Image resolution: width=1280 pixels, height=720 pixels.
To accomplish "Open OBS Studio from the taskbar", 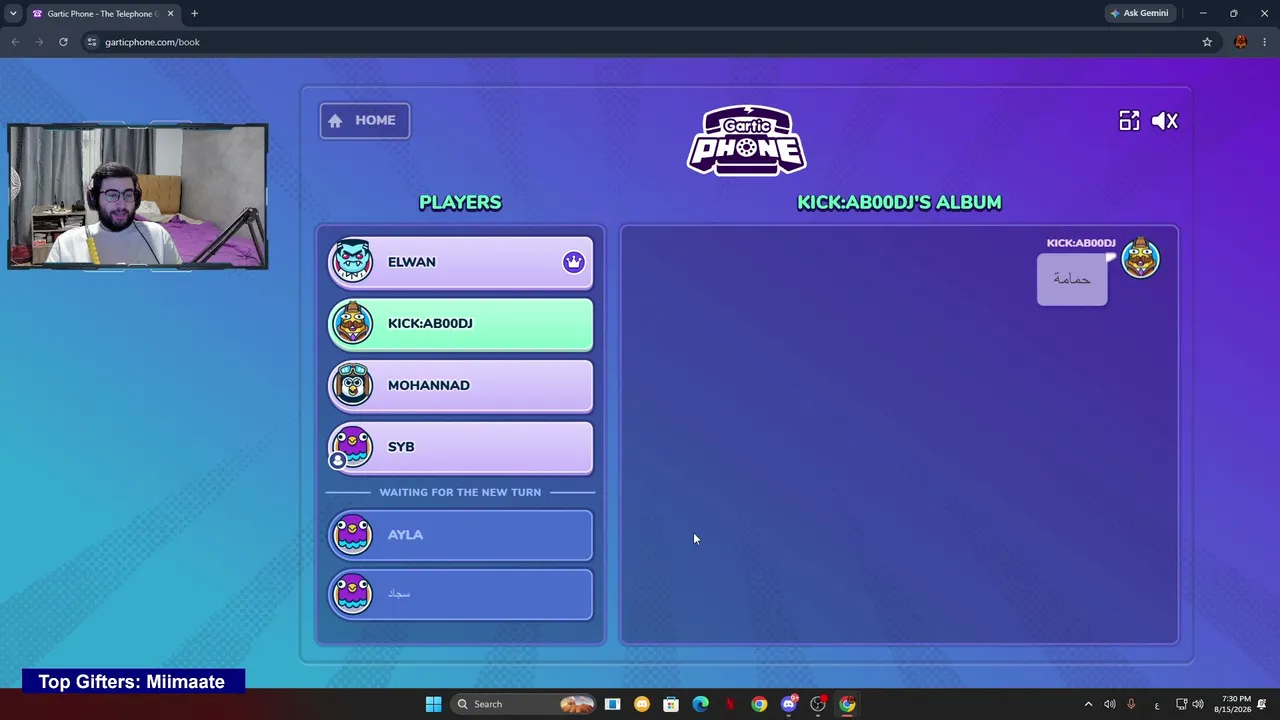I will (x=818, y=704).
